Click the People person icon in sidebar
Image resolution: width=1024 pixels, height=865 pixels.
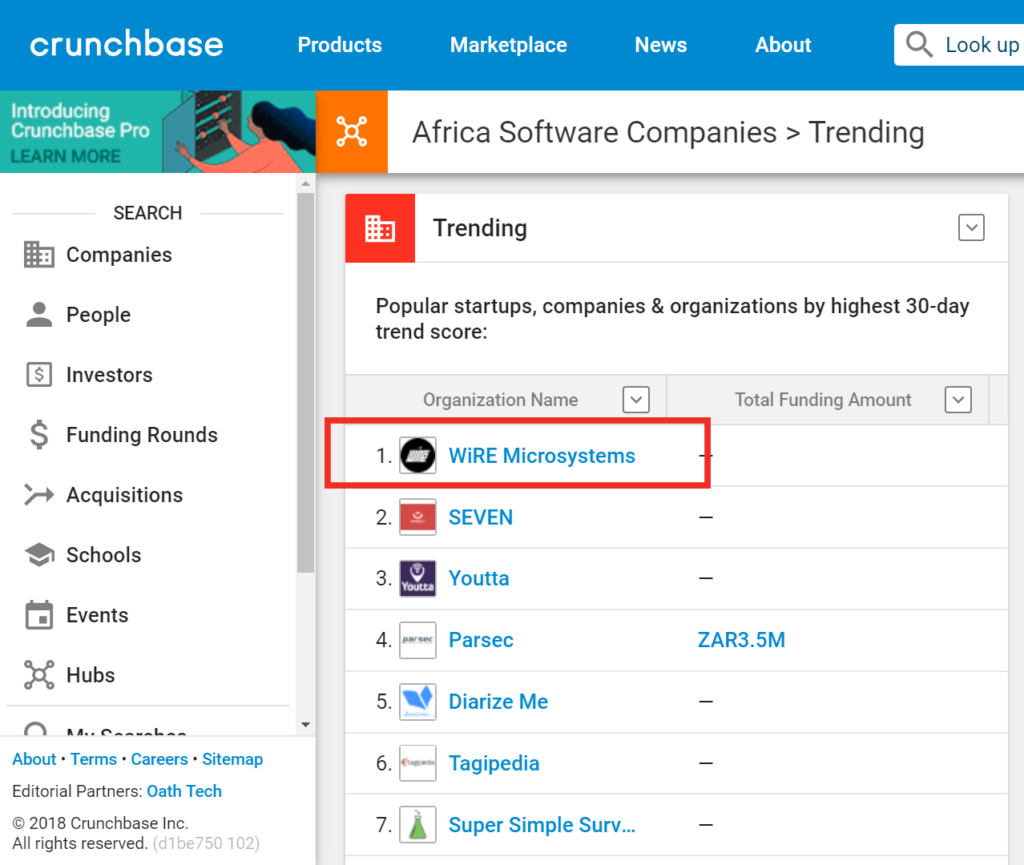point(39,315)
